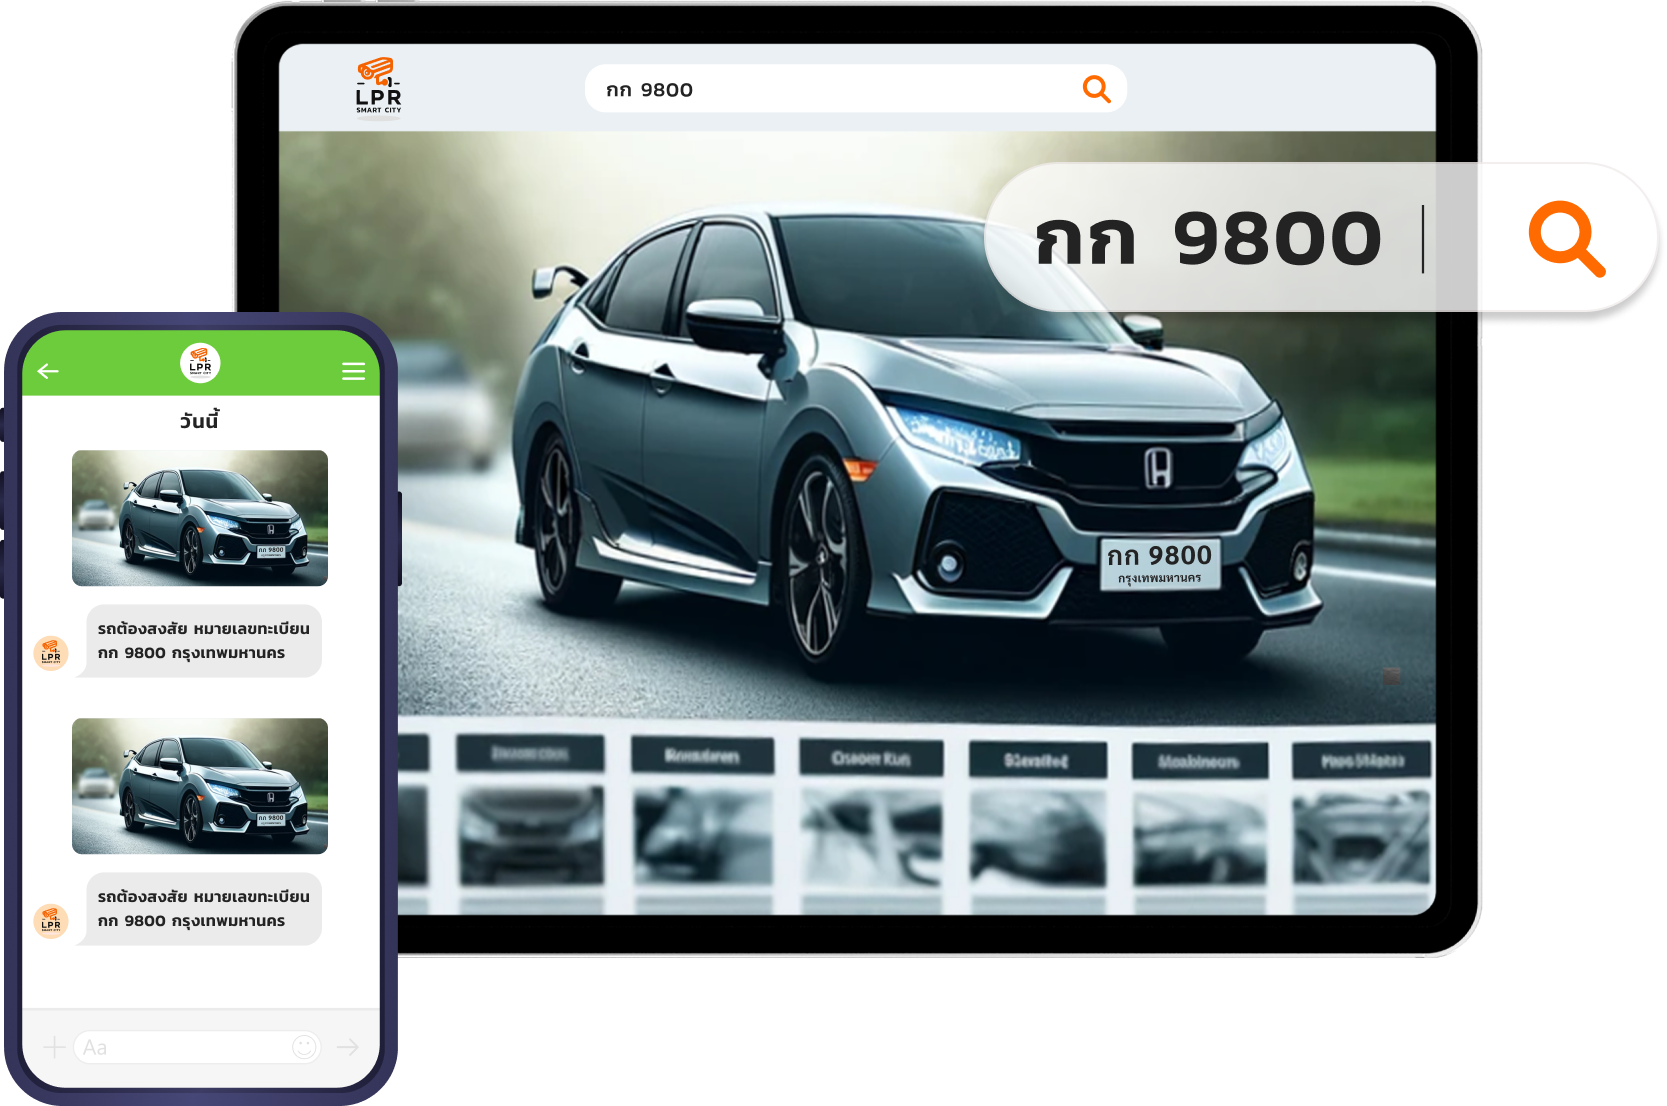The height and width of the screenshot is (1106, 1667).
Task: Tap the send arrow in the chat bar
Action: tap(348, 1047)
